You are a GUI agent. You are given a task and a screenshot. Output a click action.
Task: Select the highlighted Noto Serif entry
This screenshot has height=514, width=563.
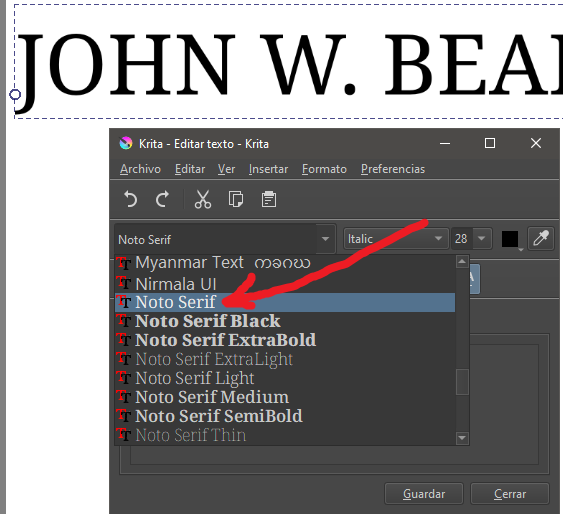tap(285, 302)
